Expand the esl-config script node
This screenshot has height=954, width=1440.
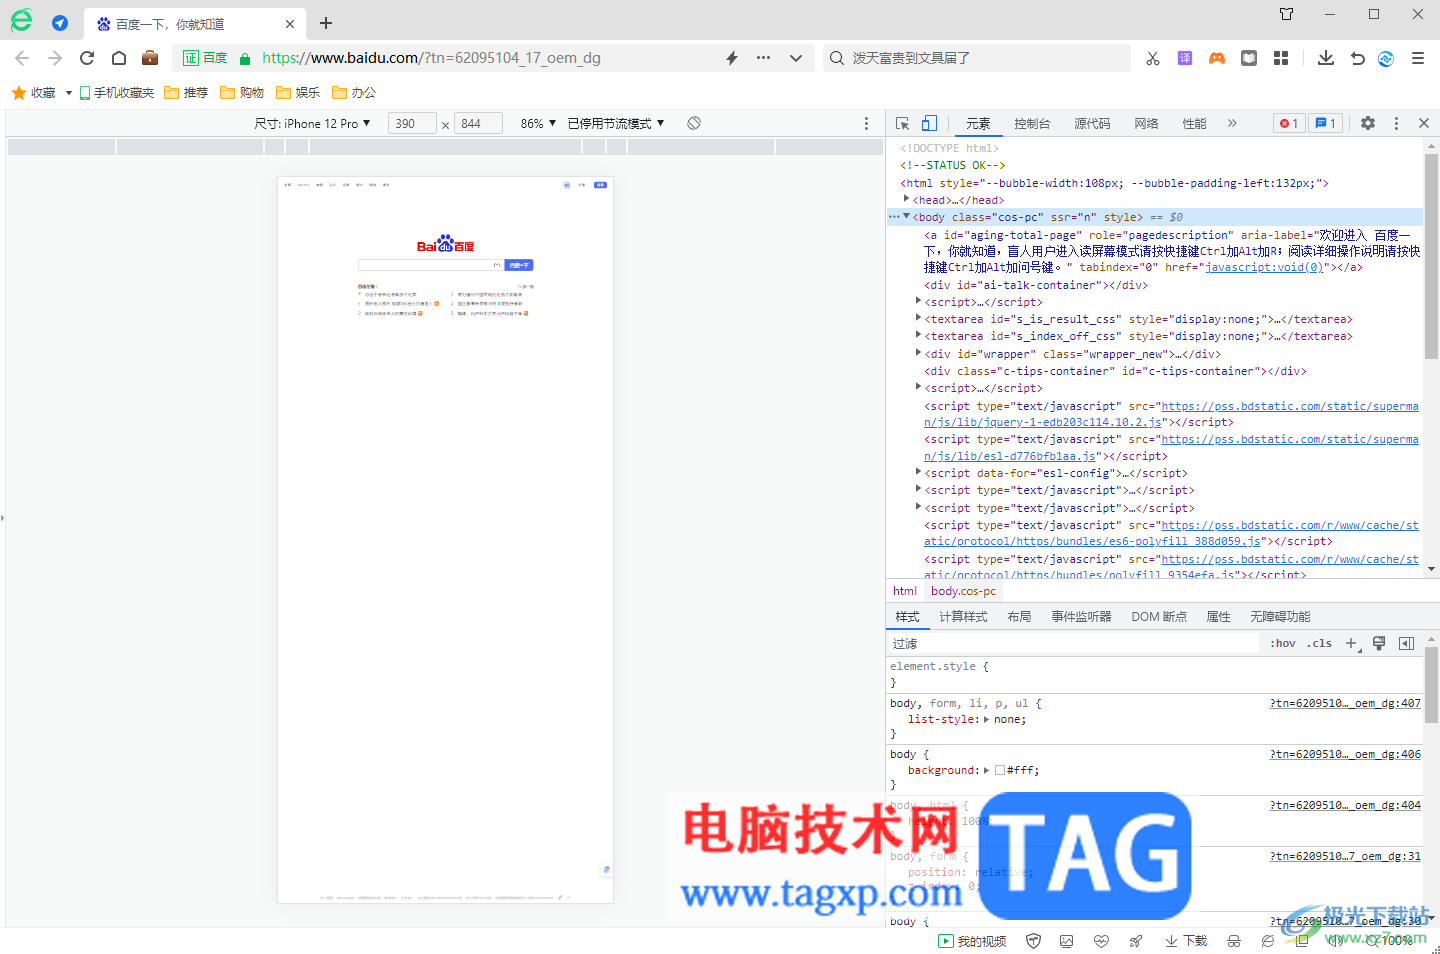coord(918,472)
